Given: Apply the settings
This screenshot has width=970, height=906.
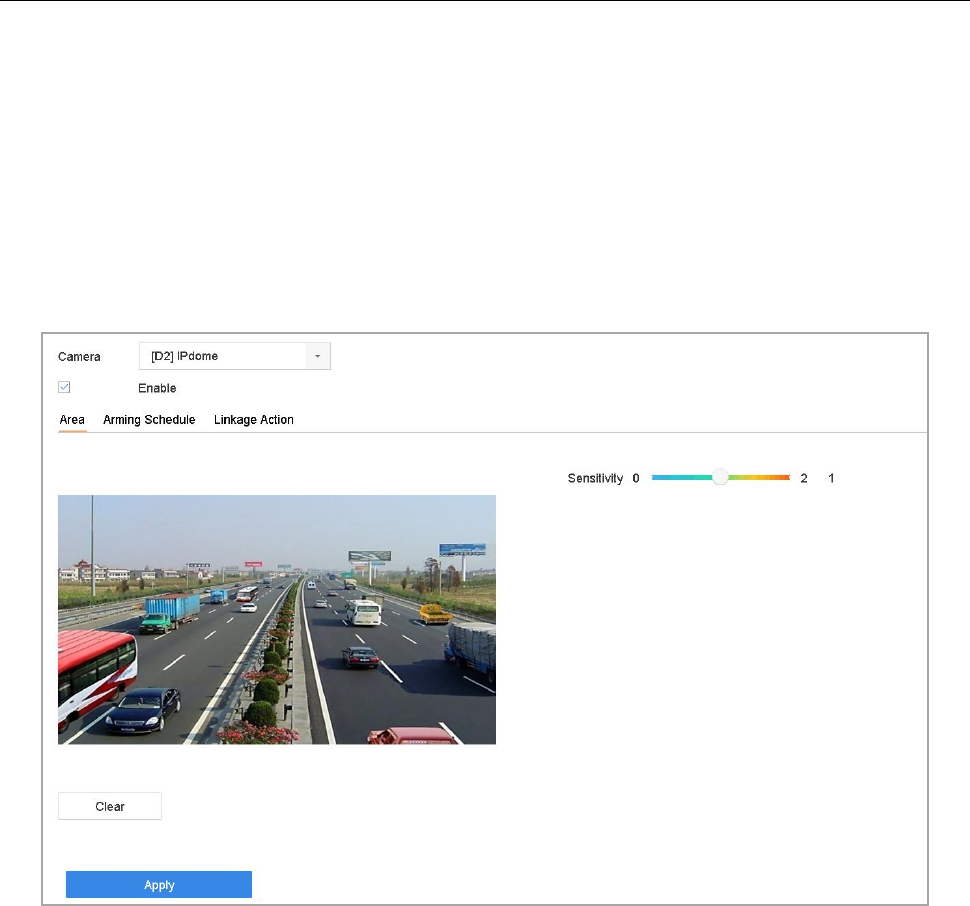Looking at the screenshot, I should [x=159, y=885].
